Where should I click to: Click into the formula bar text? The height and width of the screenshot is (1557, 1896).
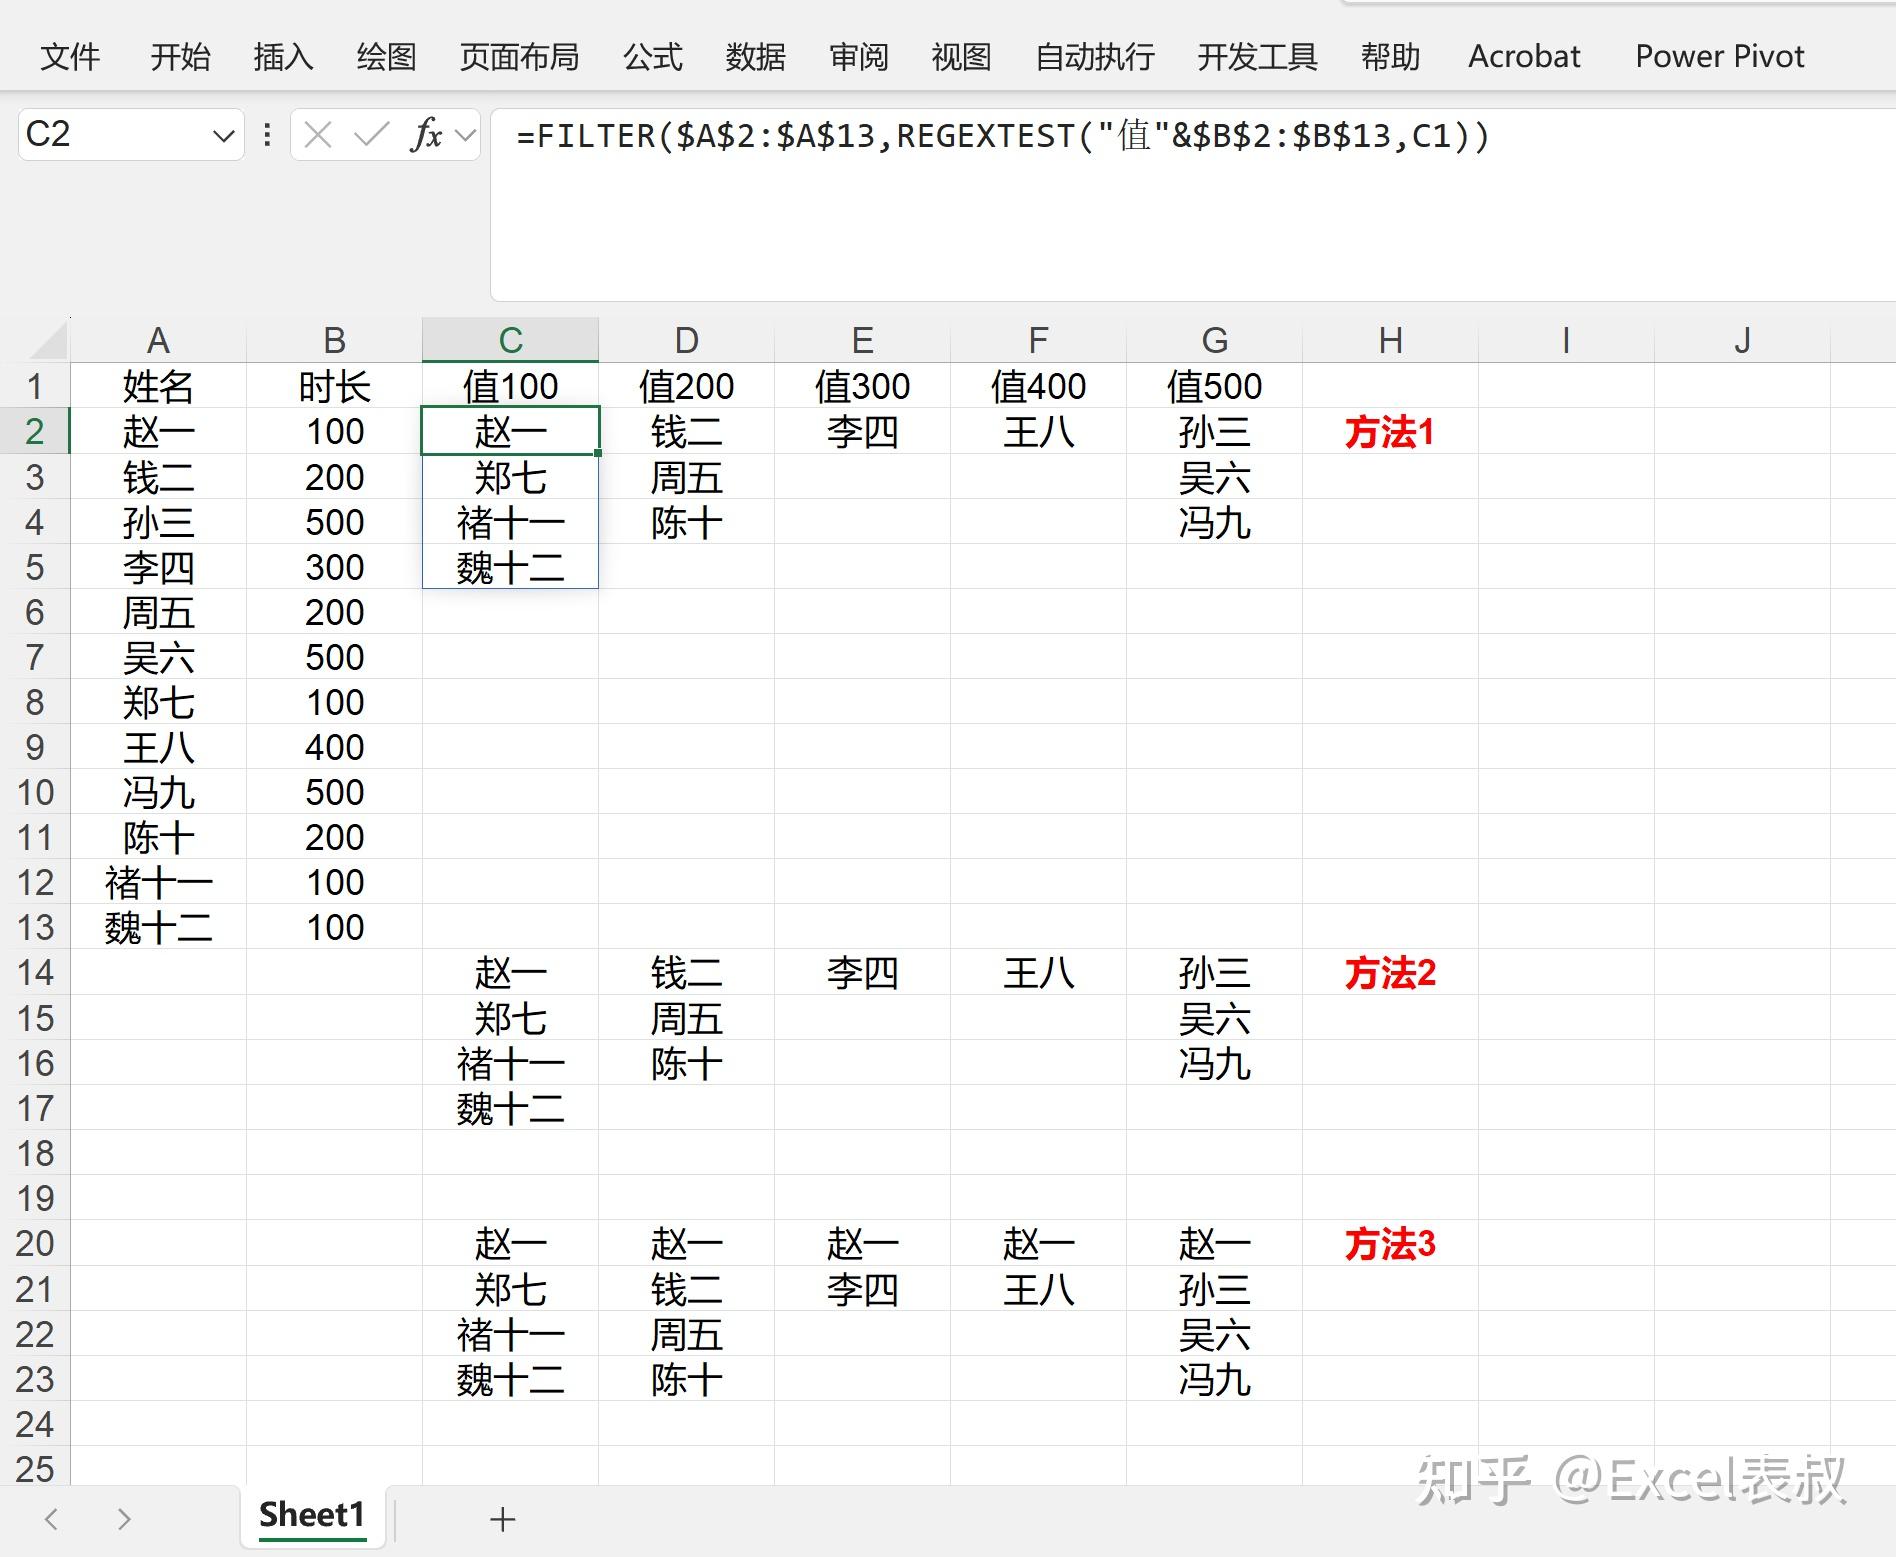[x=1002, y=135]
